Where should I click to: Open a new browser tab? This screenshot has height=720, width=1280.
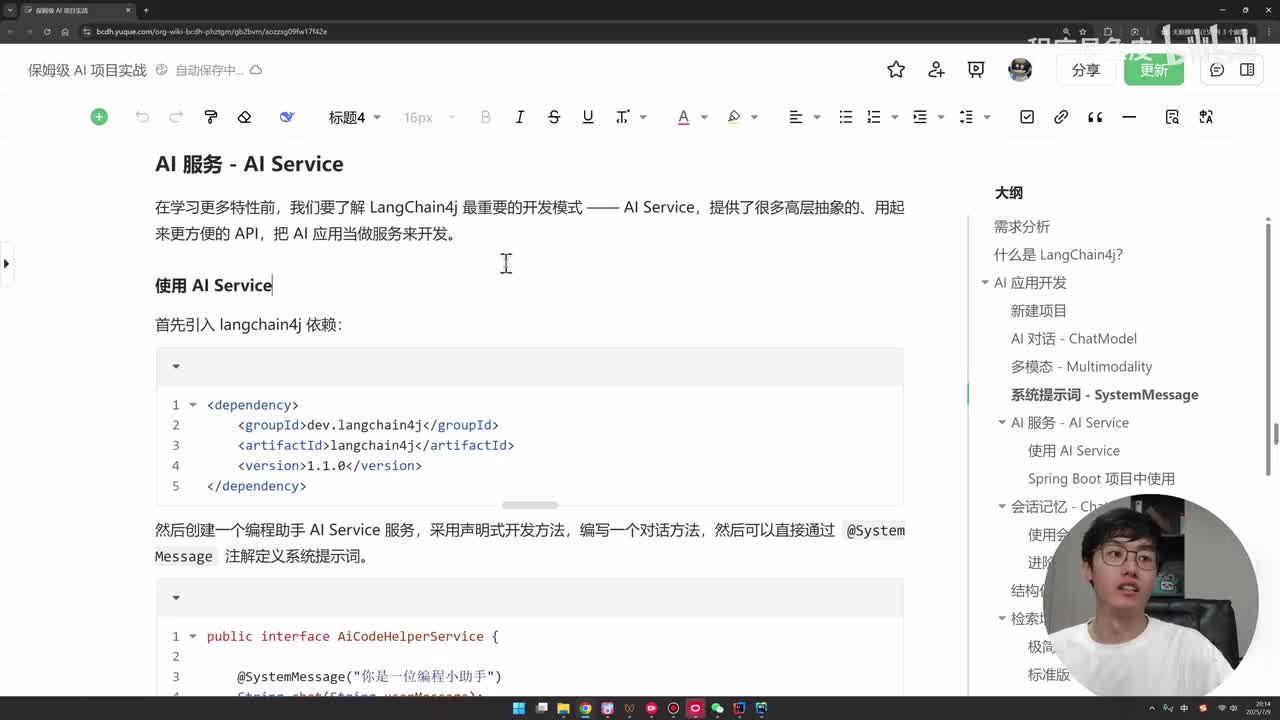(146, 10)
